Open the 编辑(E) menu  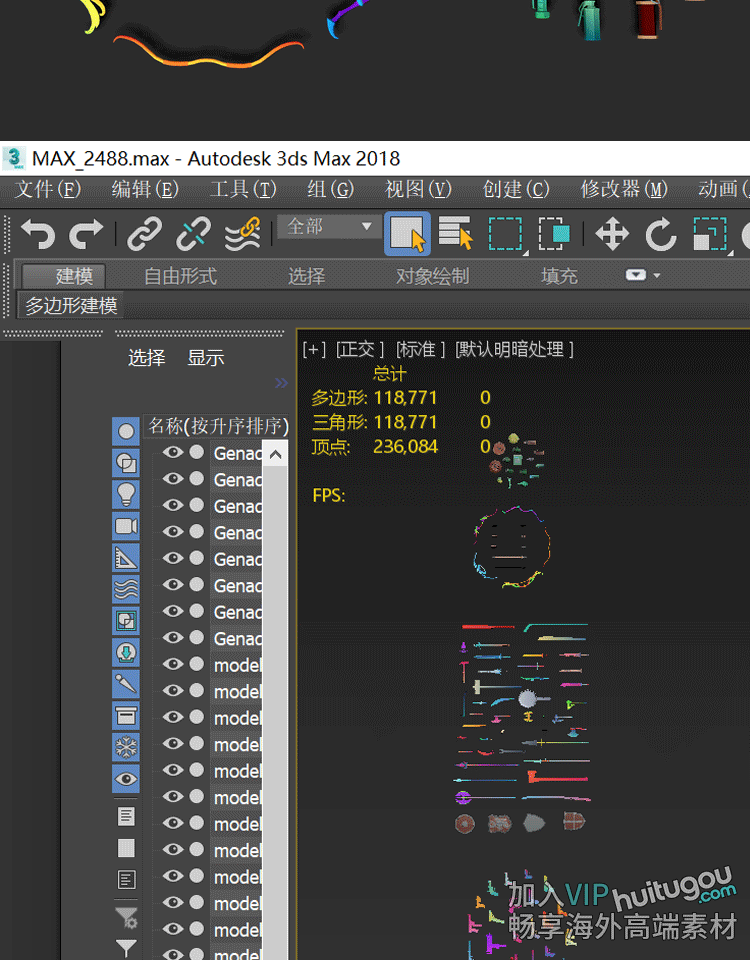(x=145, y=189)
